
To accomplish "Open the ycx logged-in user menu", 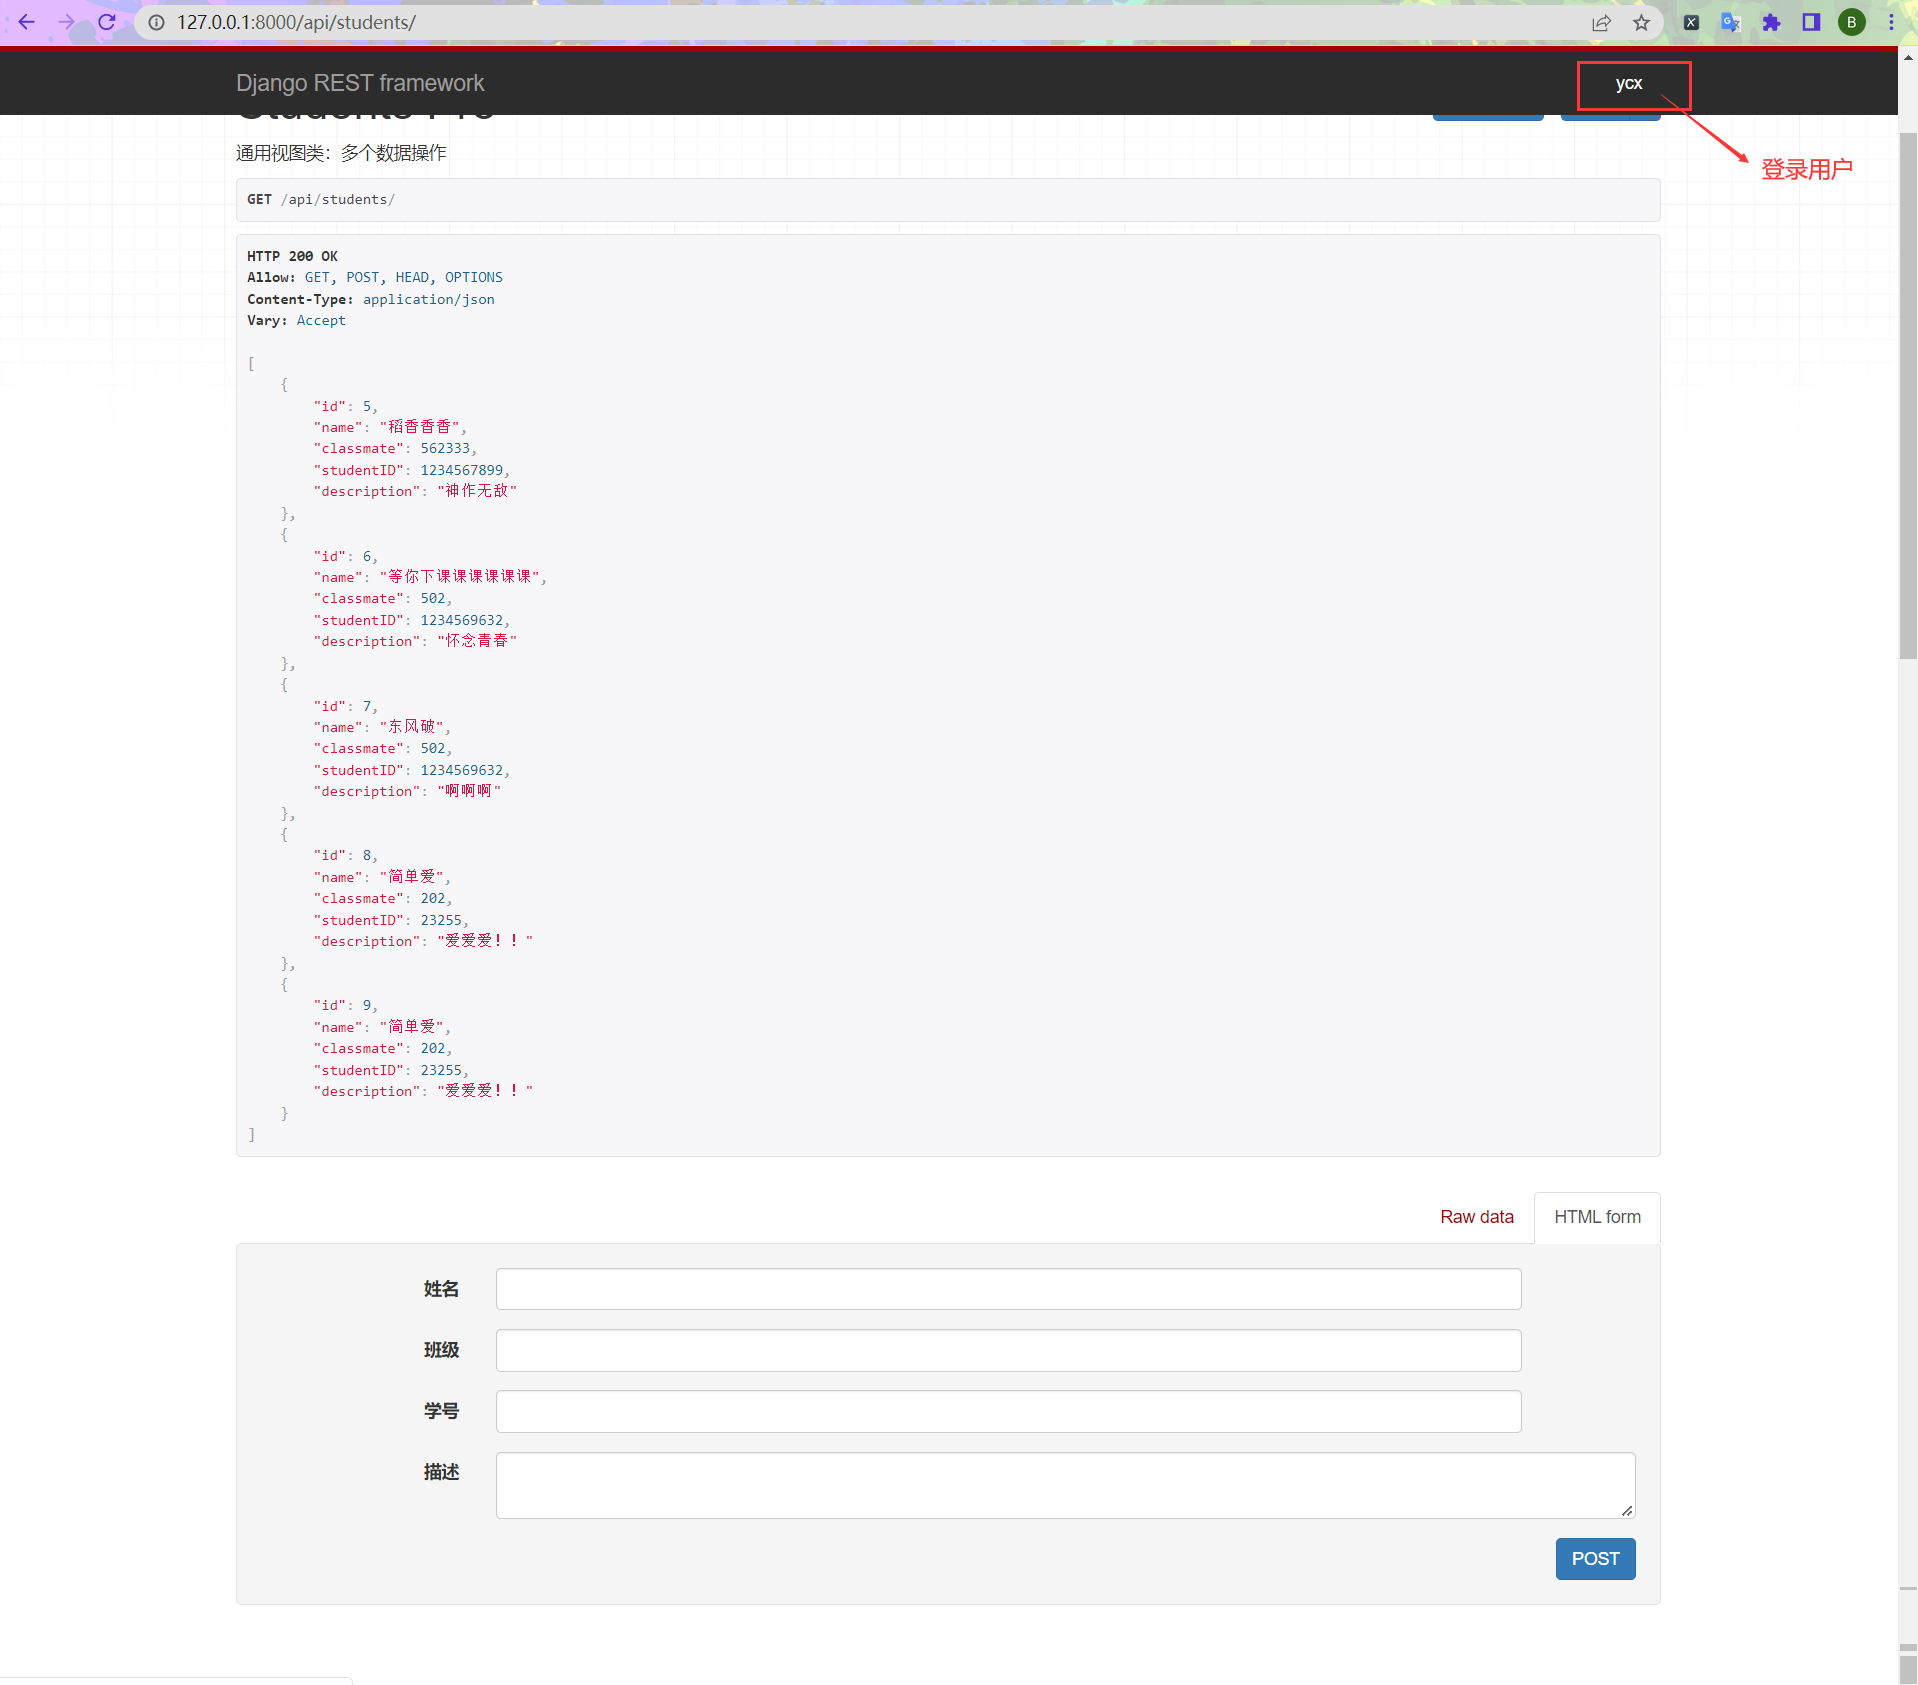I will tap(1629, 83).
